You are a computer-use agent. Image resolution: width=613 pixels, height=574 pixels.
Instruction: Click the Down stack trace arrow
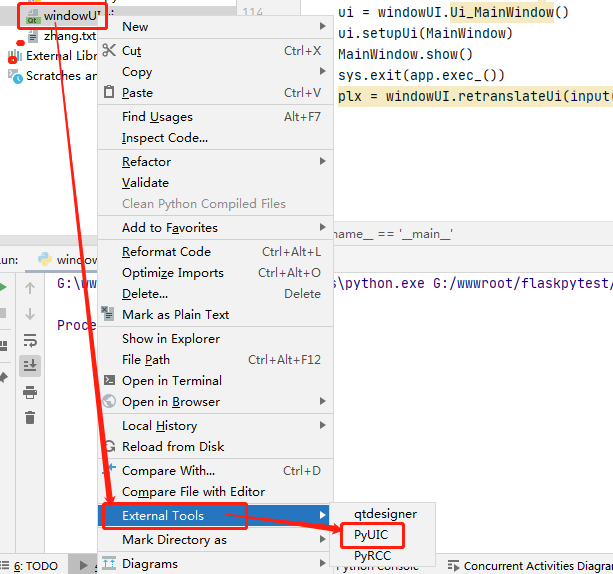(x=30, y=315)
